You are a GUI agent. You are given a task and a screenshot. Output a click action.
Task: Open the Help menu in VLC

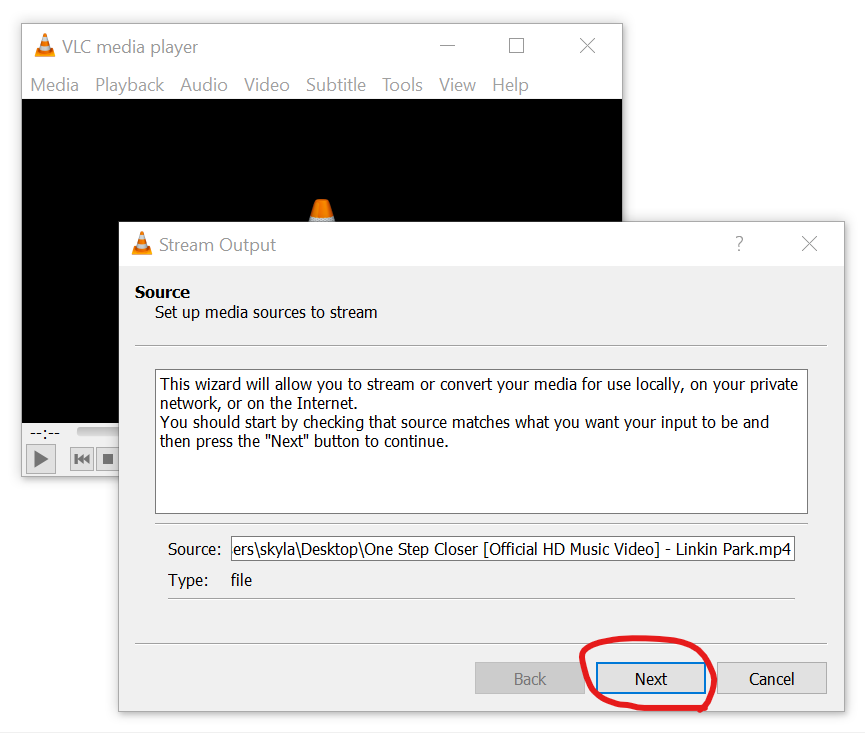(x=510, y=85)
